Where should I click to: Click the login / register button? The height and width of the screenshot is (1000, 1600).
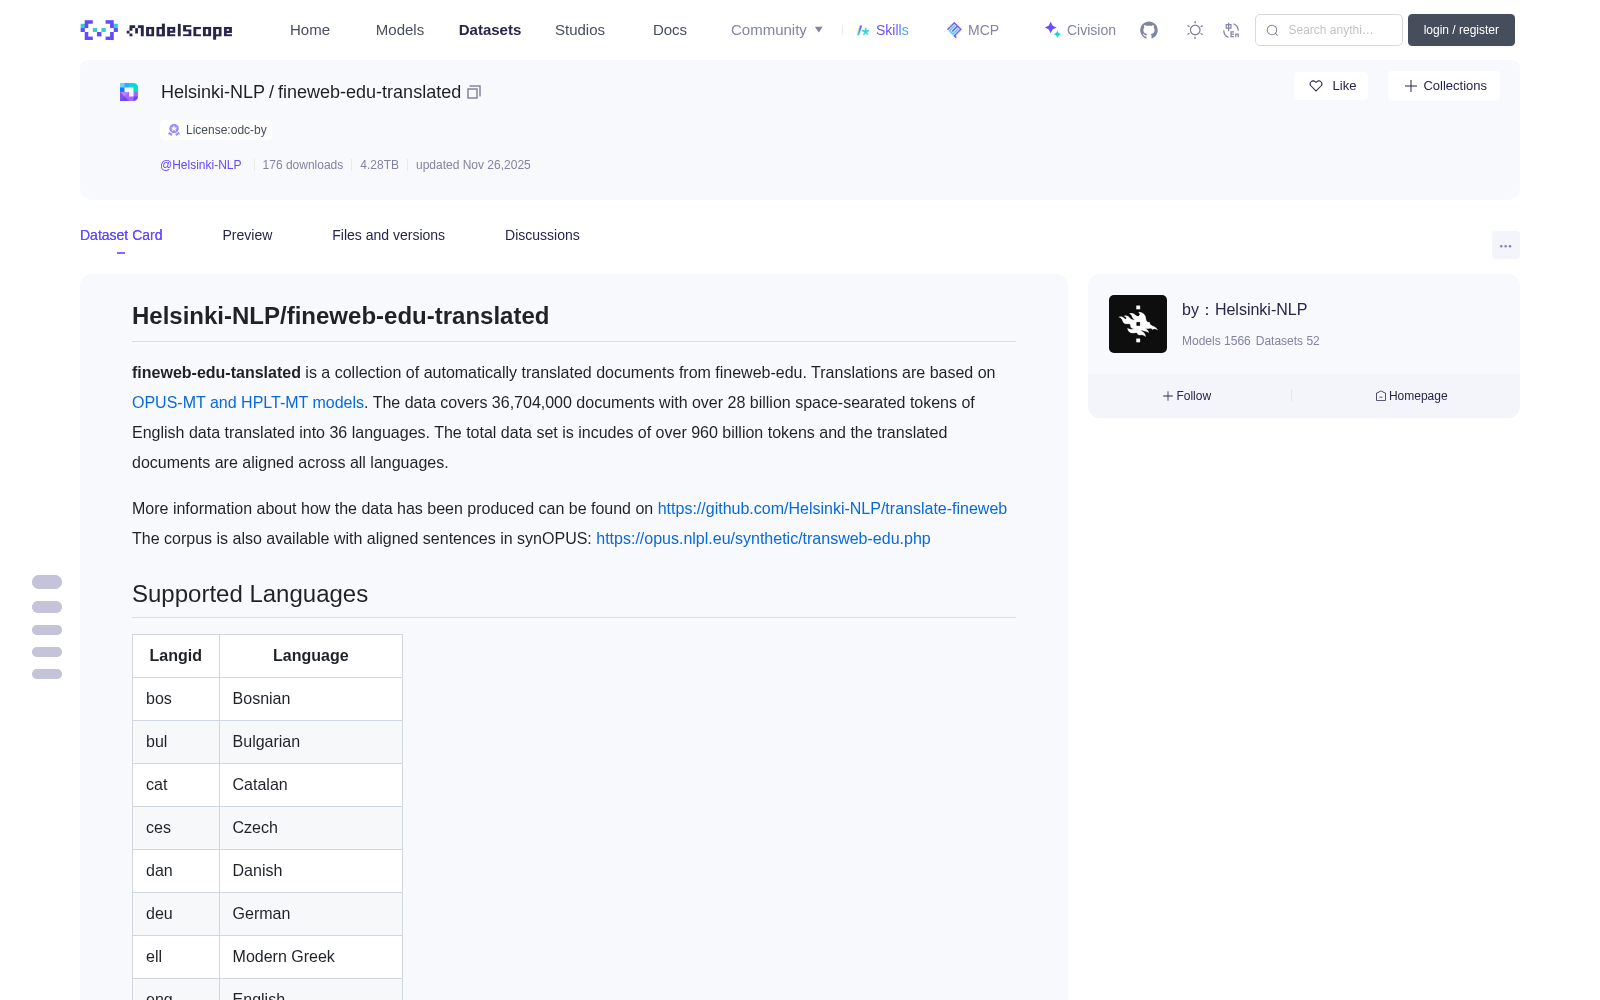point(1461,30)
